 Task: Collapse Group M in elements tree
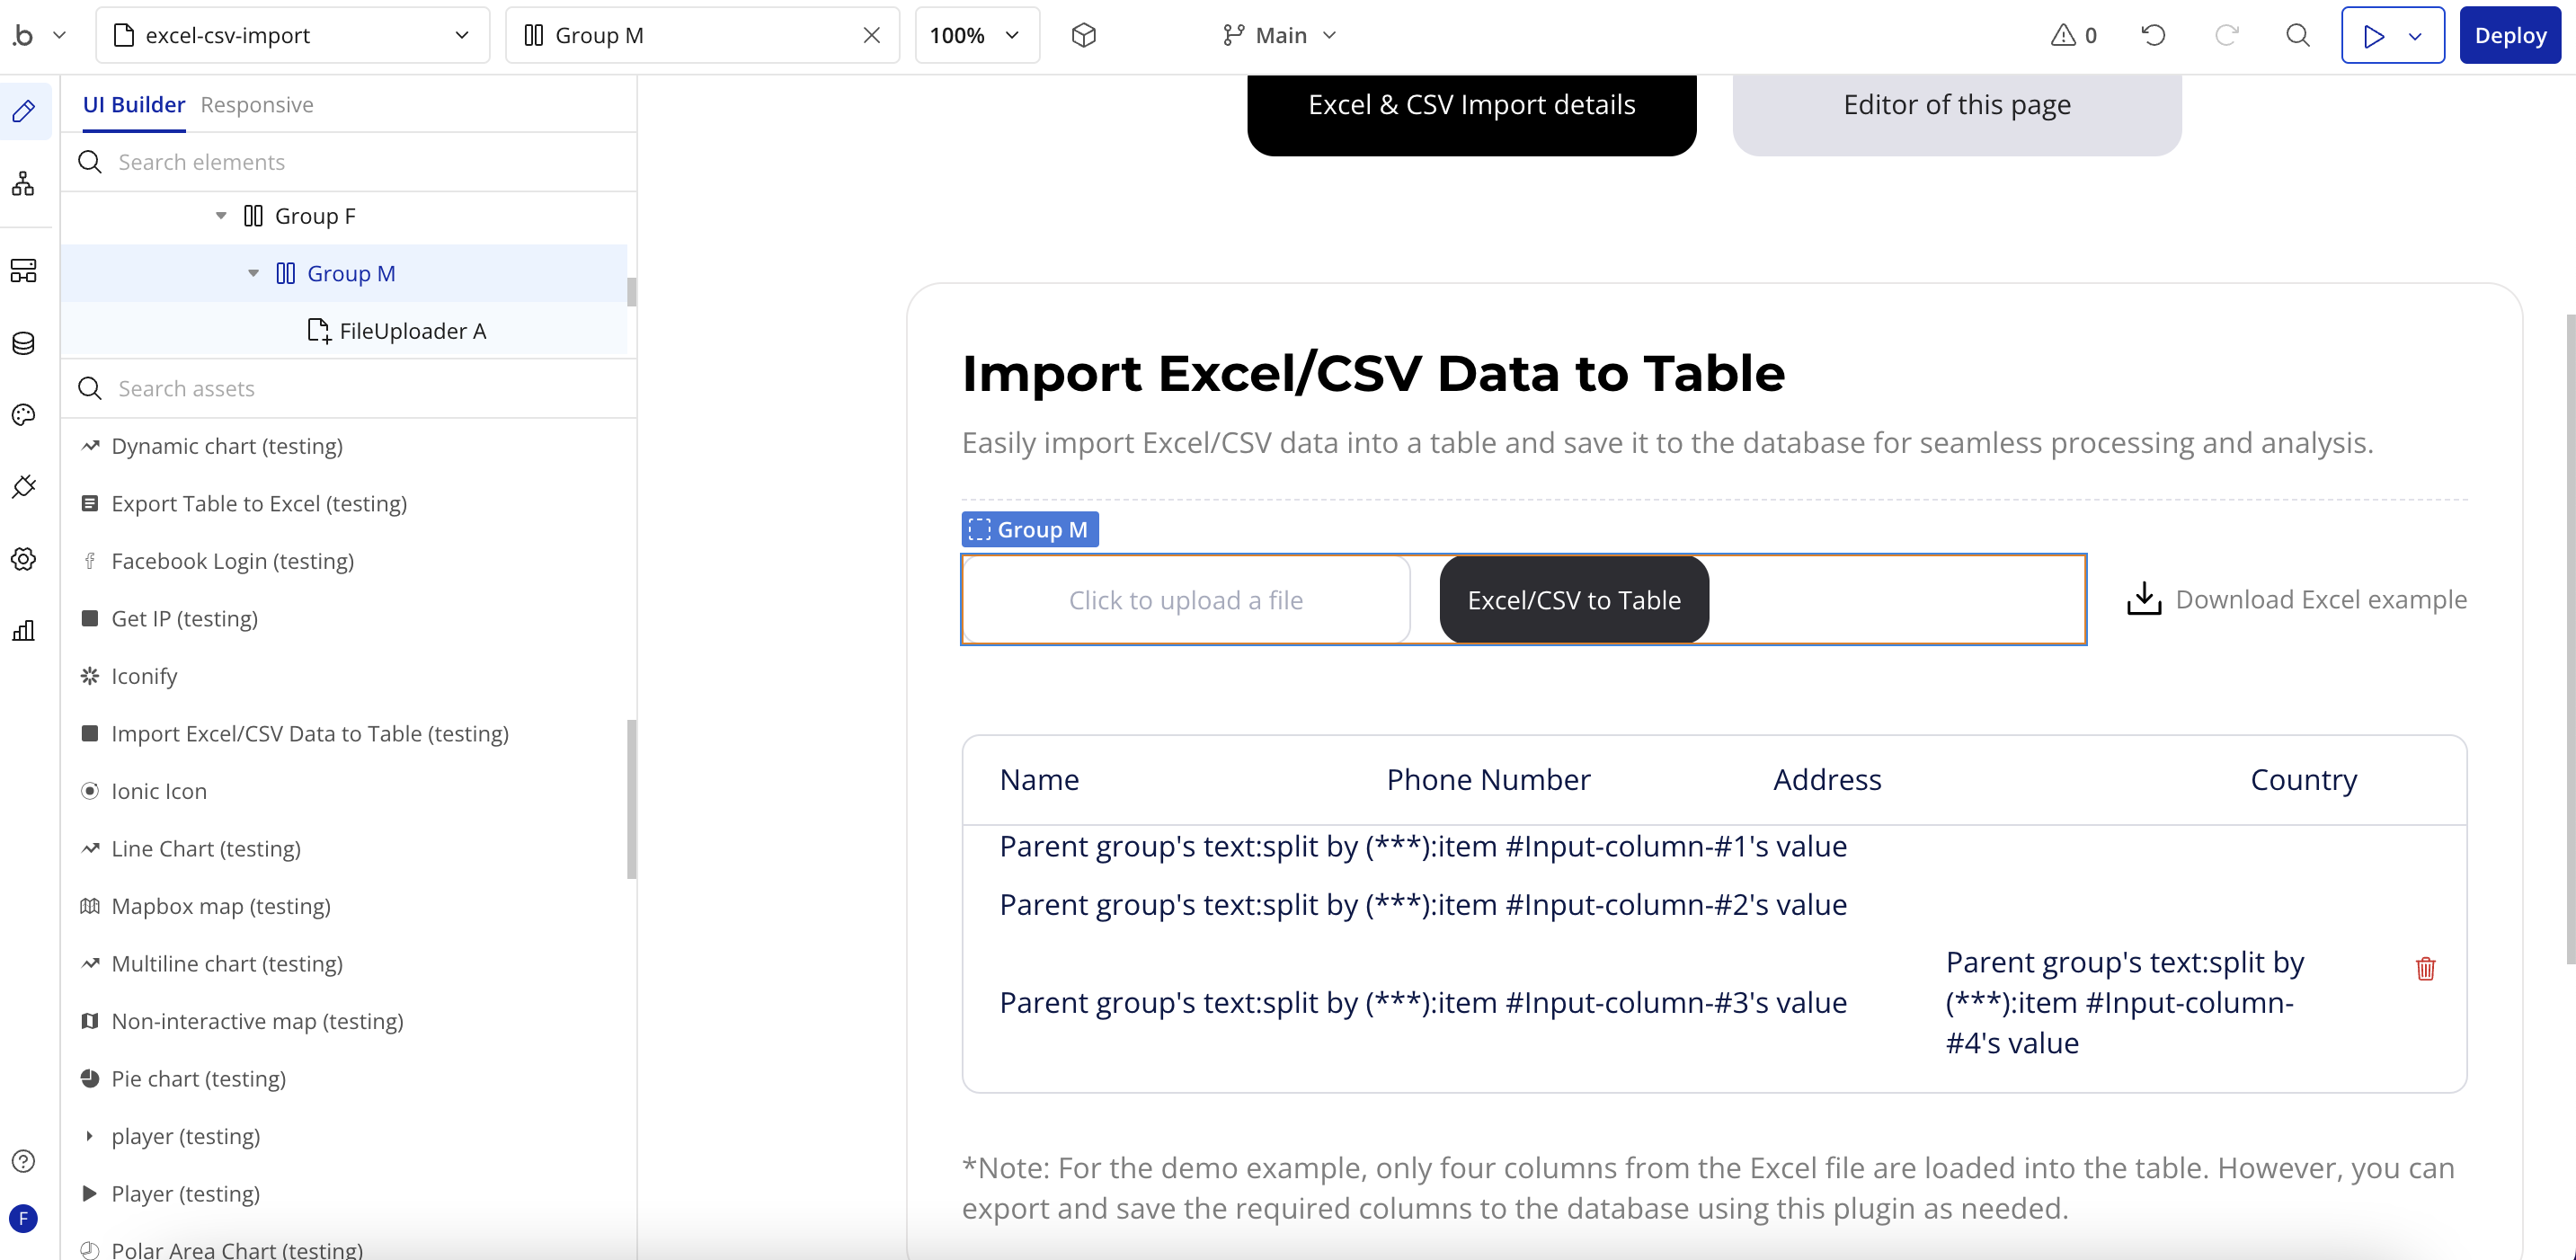coord(253,274)
